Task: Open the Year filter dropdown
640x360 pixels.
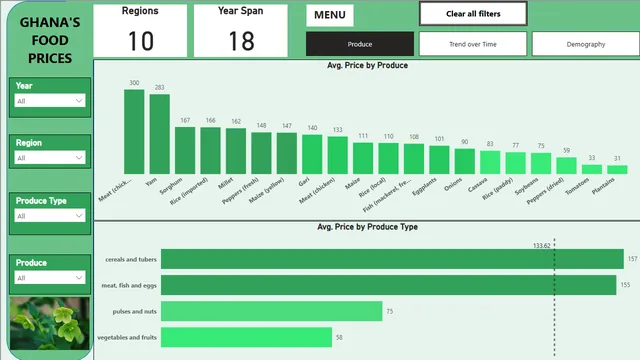Action: coord(50,100)
